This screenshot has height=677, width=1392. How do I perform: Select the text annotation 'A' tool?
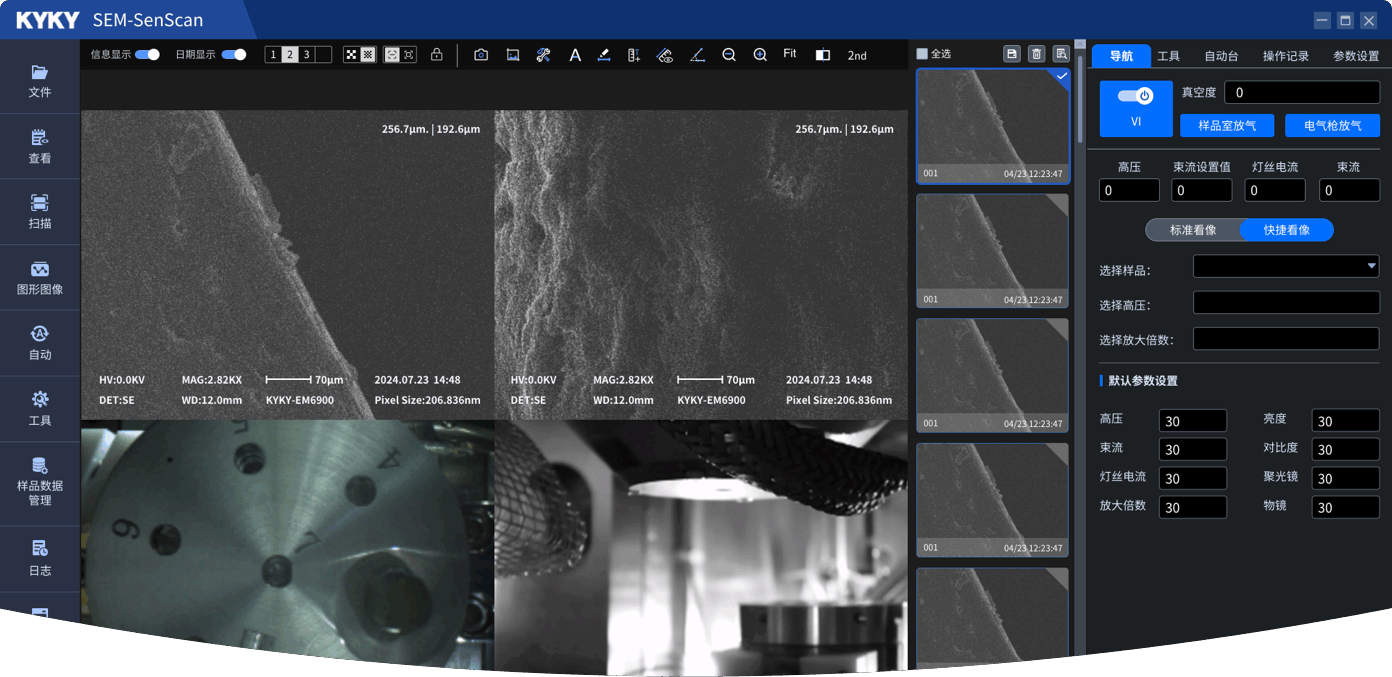click(x=575, y=55)
